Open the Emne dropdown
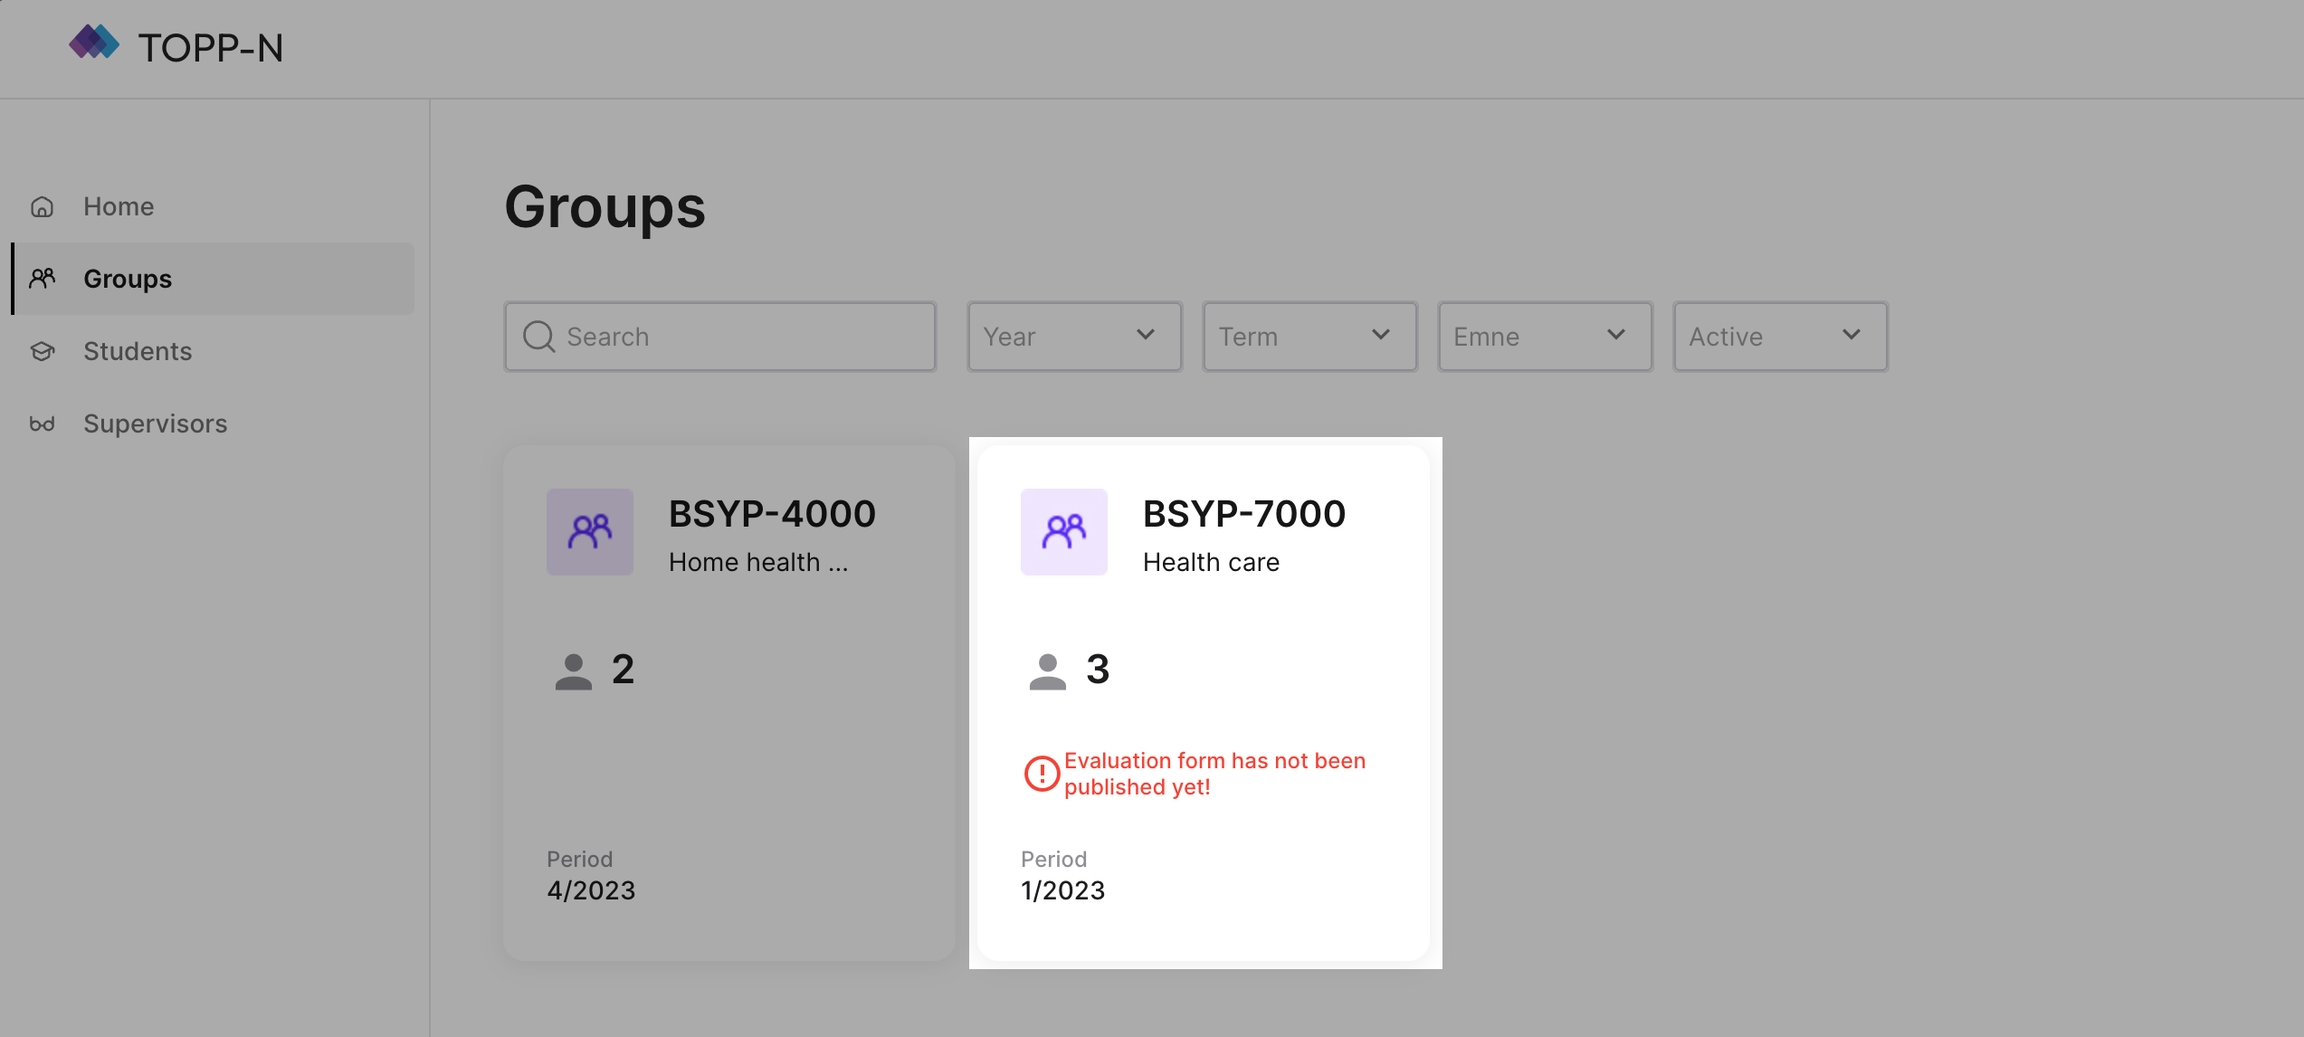The height and width of the screenshot is (1037, 2304). pyautogui.click(x=1544, y=337)
